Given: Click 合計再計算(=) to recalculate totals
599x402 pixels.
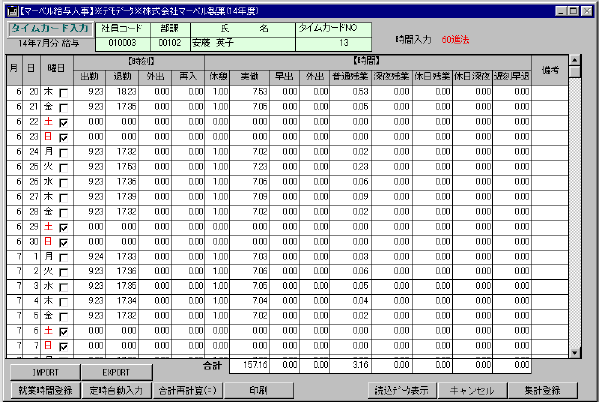Looking at the screenshot, I should pyautogui.click(x=188, y=390).
